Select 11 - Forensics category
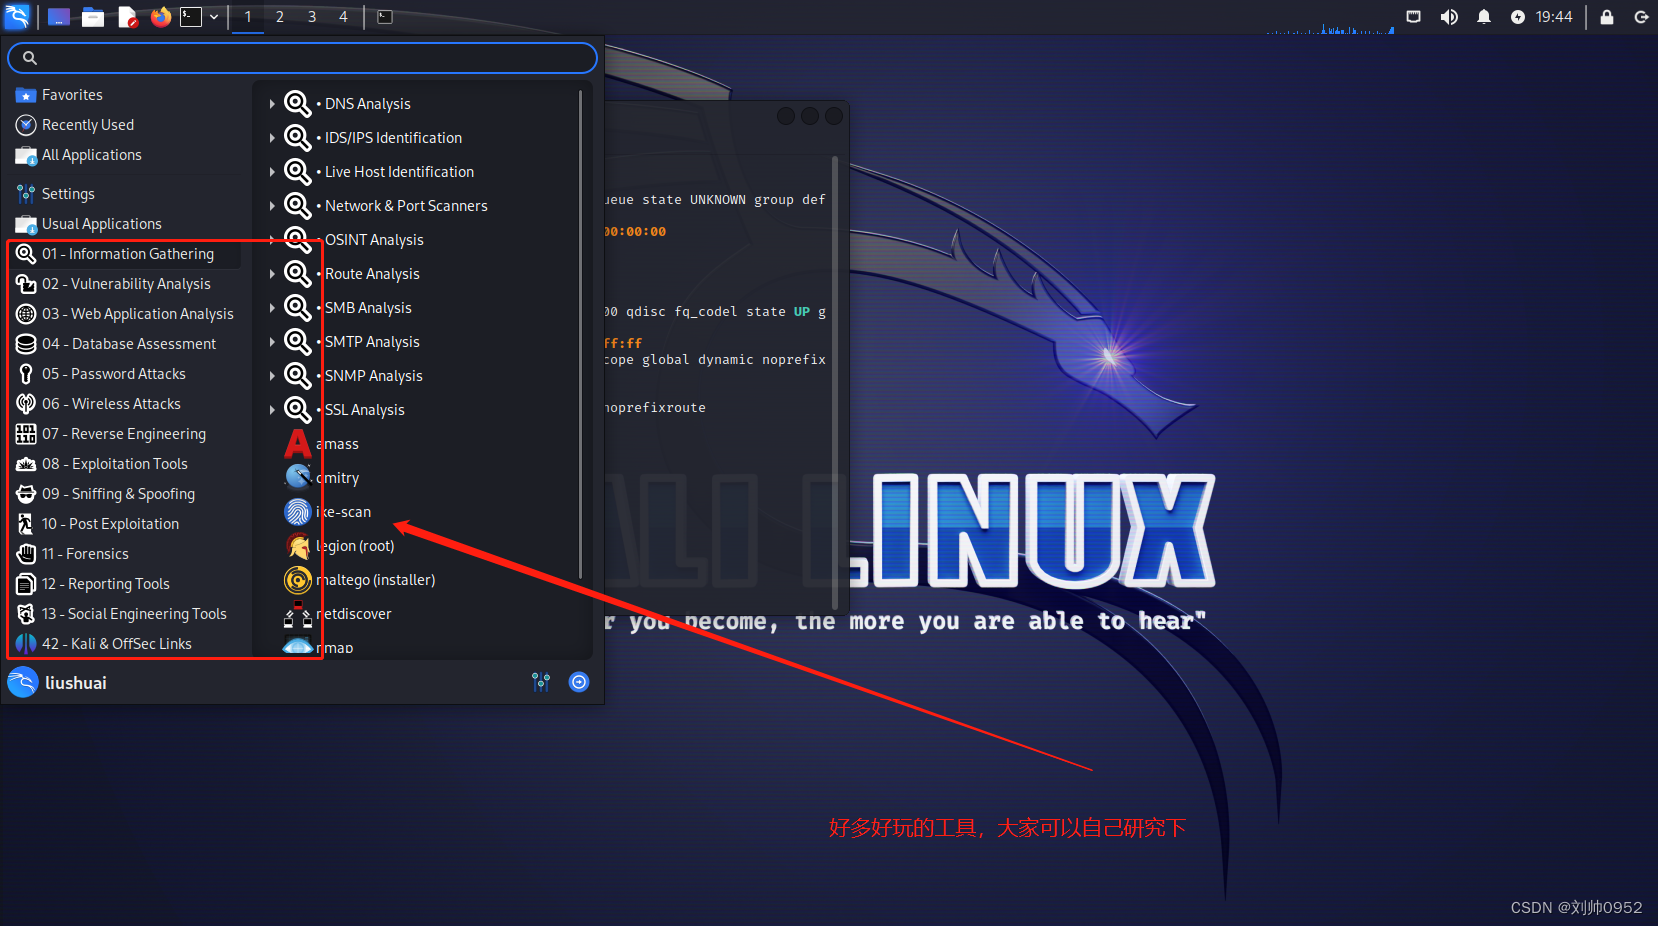The height and width of the screenshot is (926, 1658). [x=125, y=554]
